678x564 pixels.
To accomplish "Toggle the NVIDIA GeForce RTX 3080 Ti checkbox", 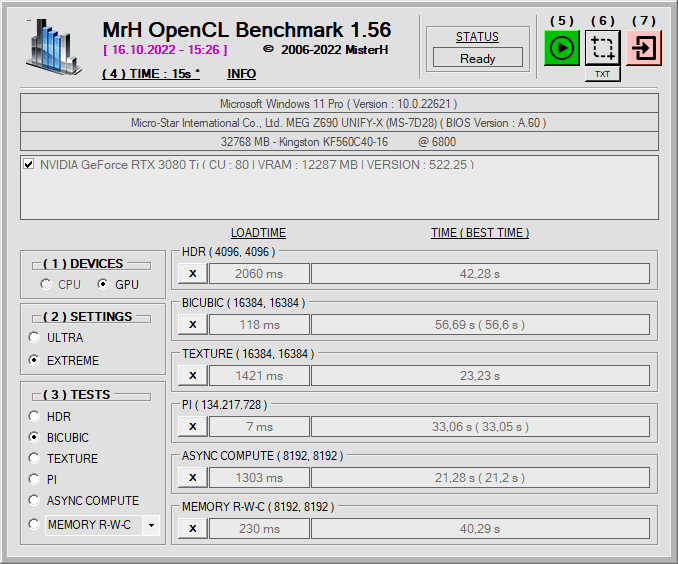I will coord(29,164).
